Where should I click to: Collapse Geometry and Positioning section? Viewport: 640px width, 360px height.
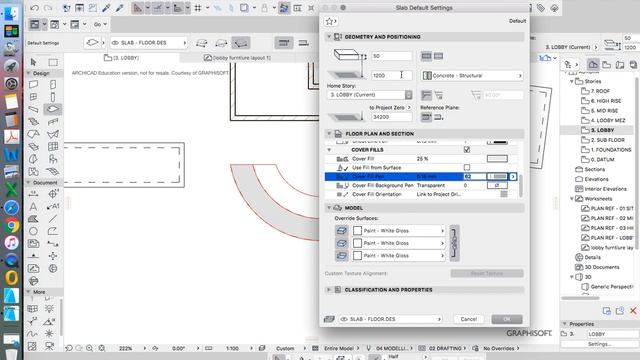tap(329, 37)
